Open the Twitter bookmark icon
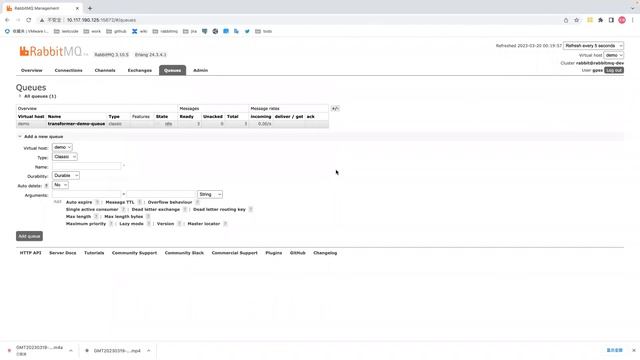This screenshot has width=640, height=360. (247, 31)
